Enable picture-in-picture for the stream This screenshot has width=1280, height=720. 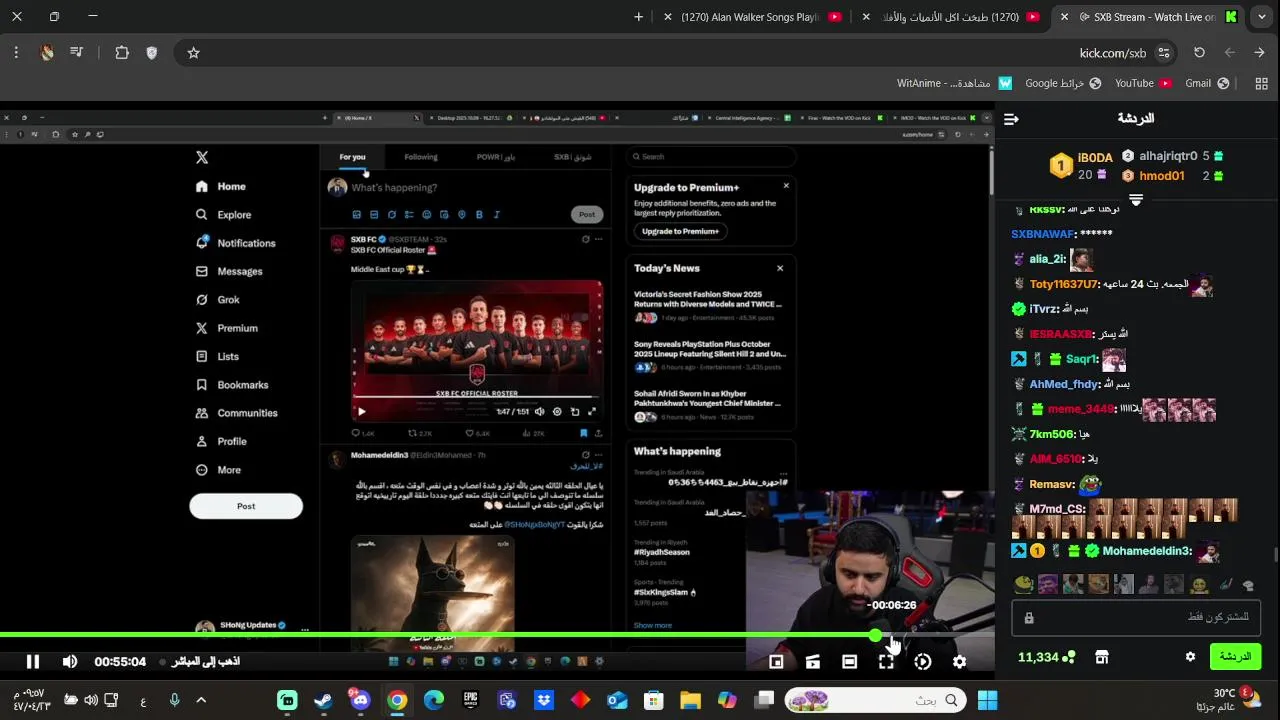tap(776, 661)
